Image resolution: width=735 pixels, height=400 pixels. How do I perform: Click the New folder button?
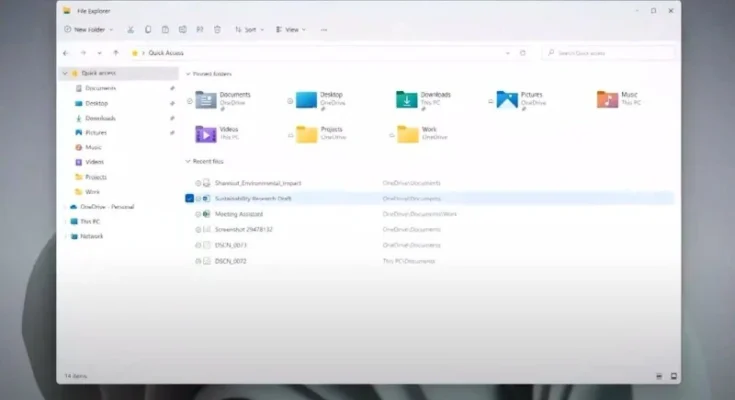tap(89, 30)
